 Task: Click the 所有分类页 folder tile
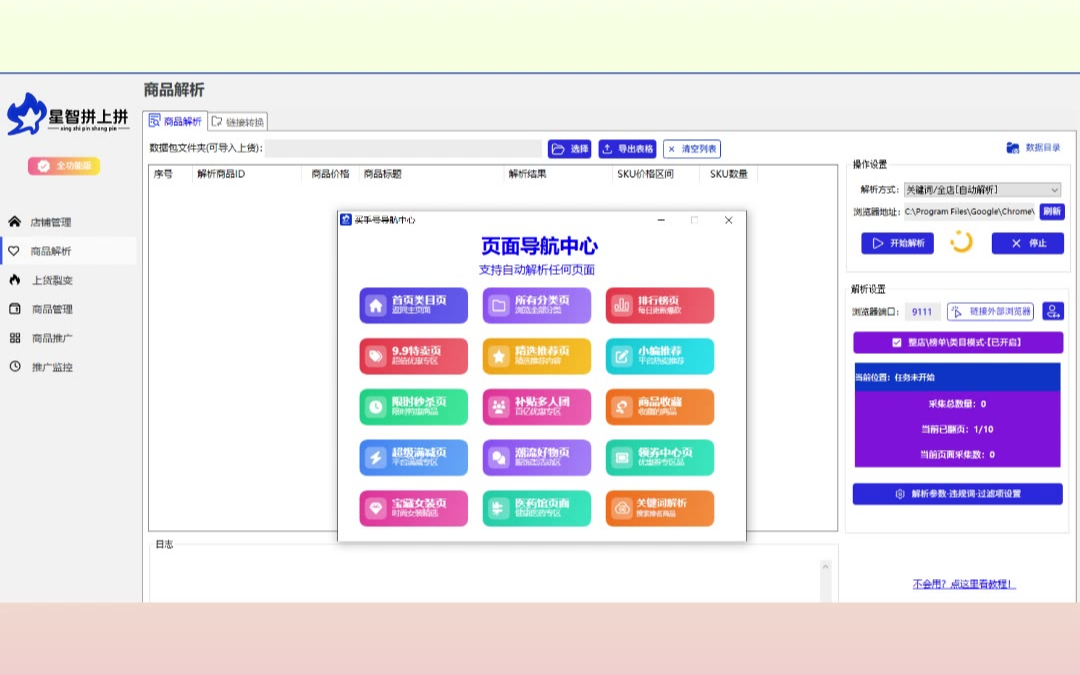(536, 305)
